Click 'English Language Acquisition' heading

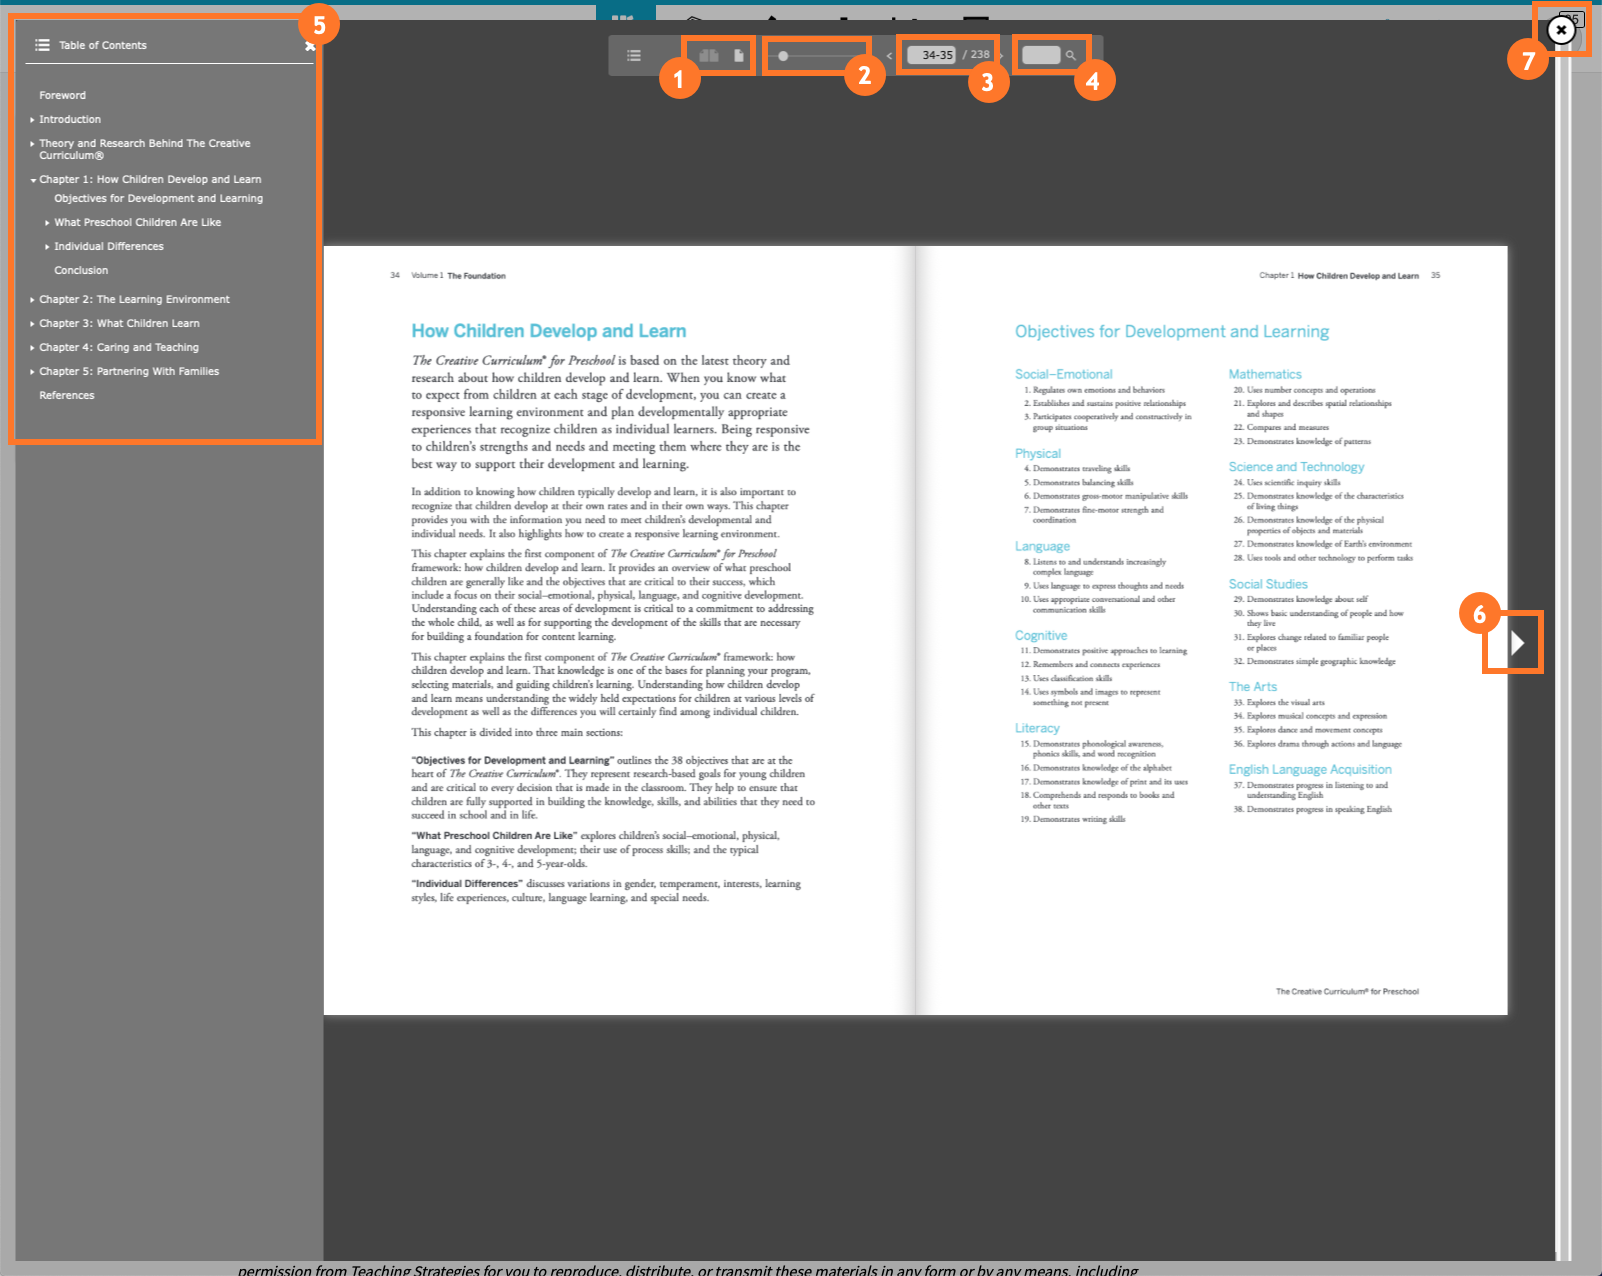(x=1310, y=769)
